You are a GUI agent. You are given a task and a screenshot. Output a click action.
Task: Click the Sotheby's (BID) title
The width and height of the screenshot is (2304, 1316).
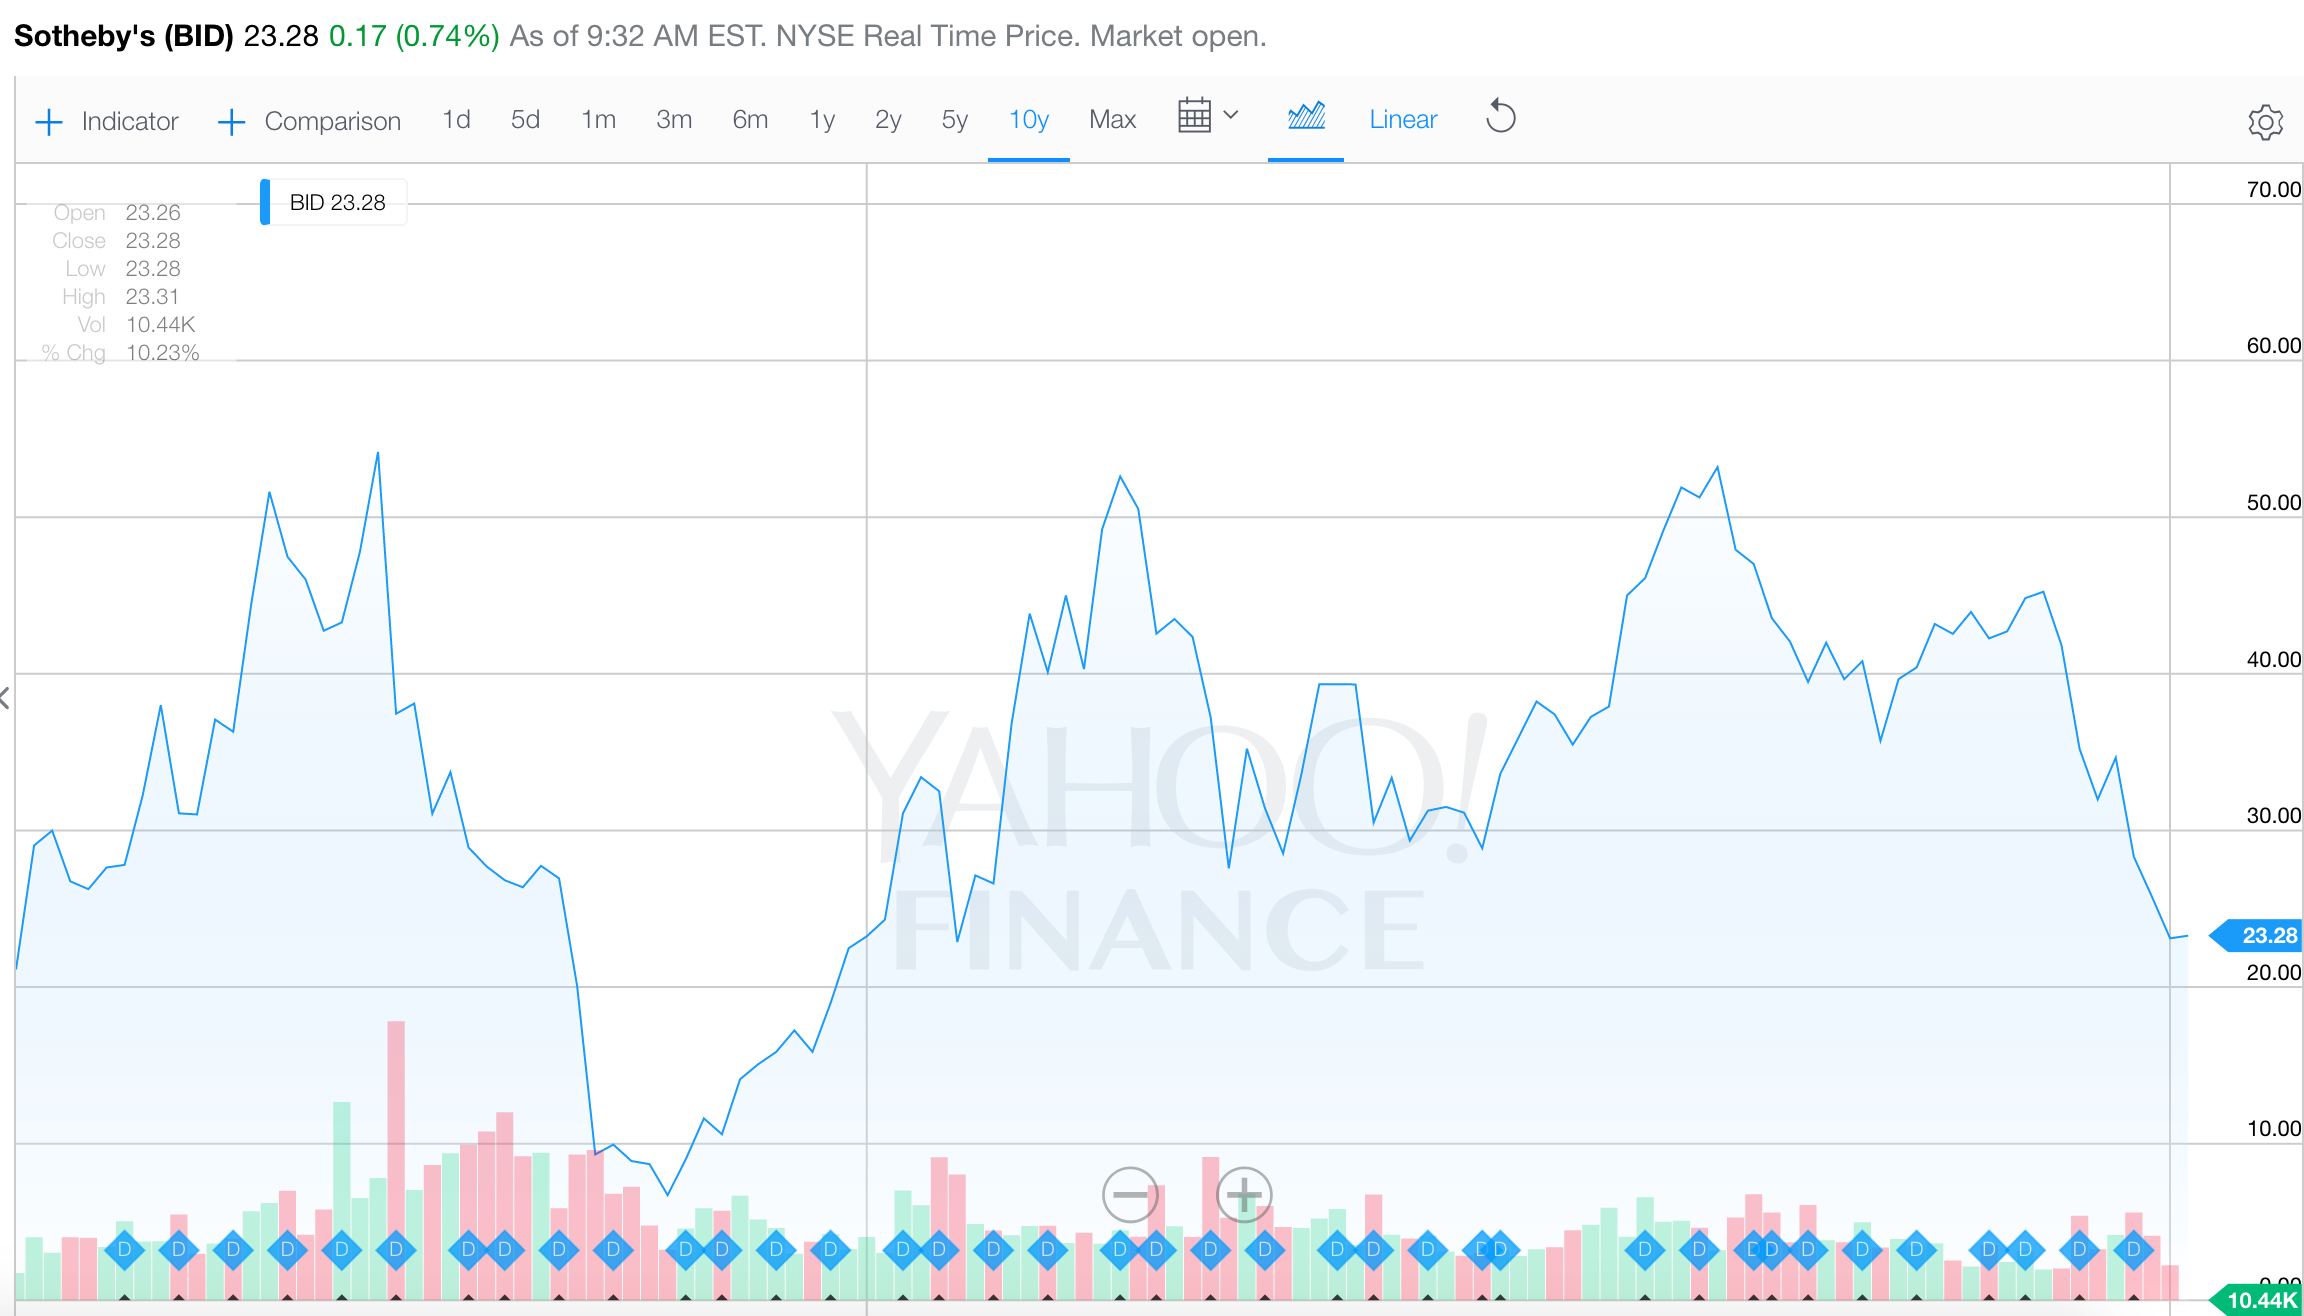(x=123, y=36)
